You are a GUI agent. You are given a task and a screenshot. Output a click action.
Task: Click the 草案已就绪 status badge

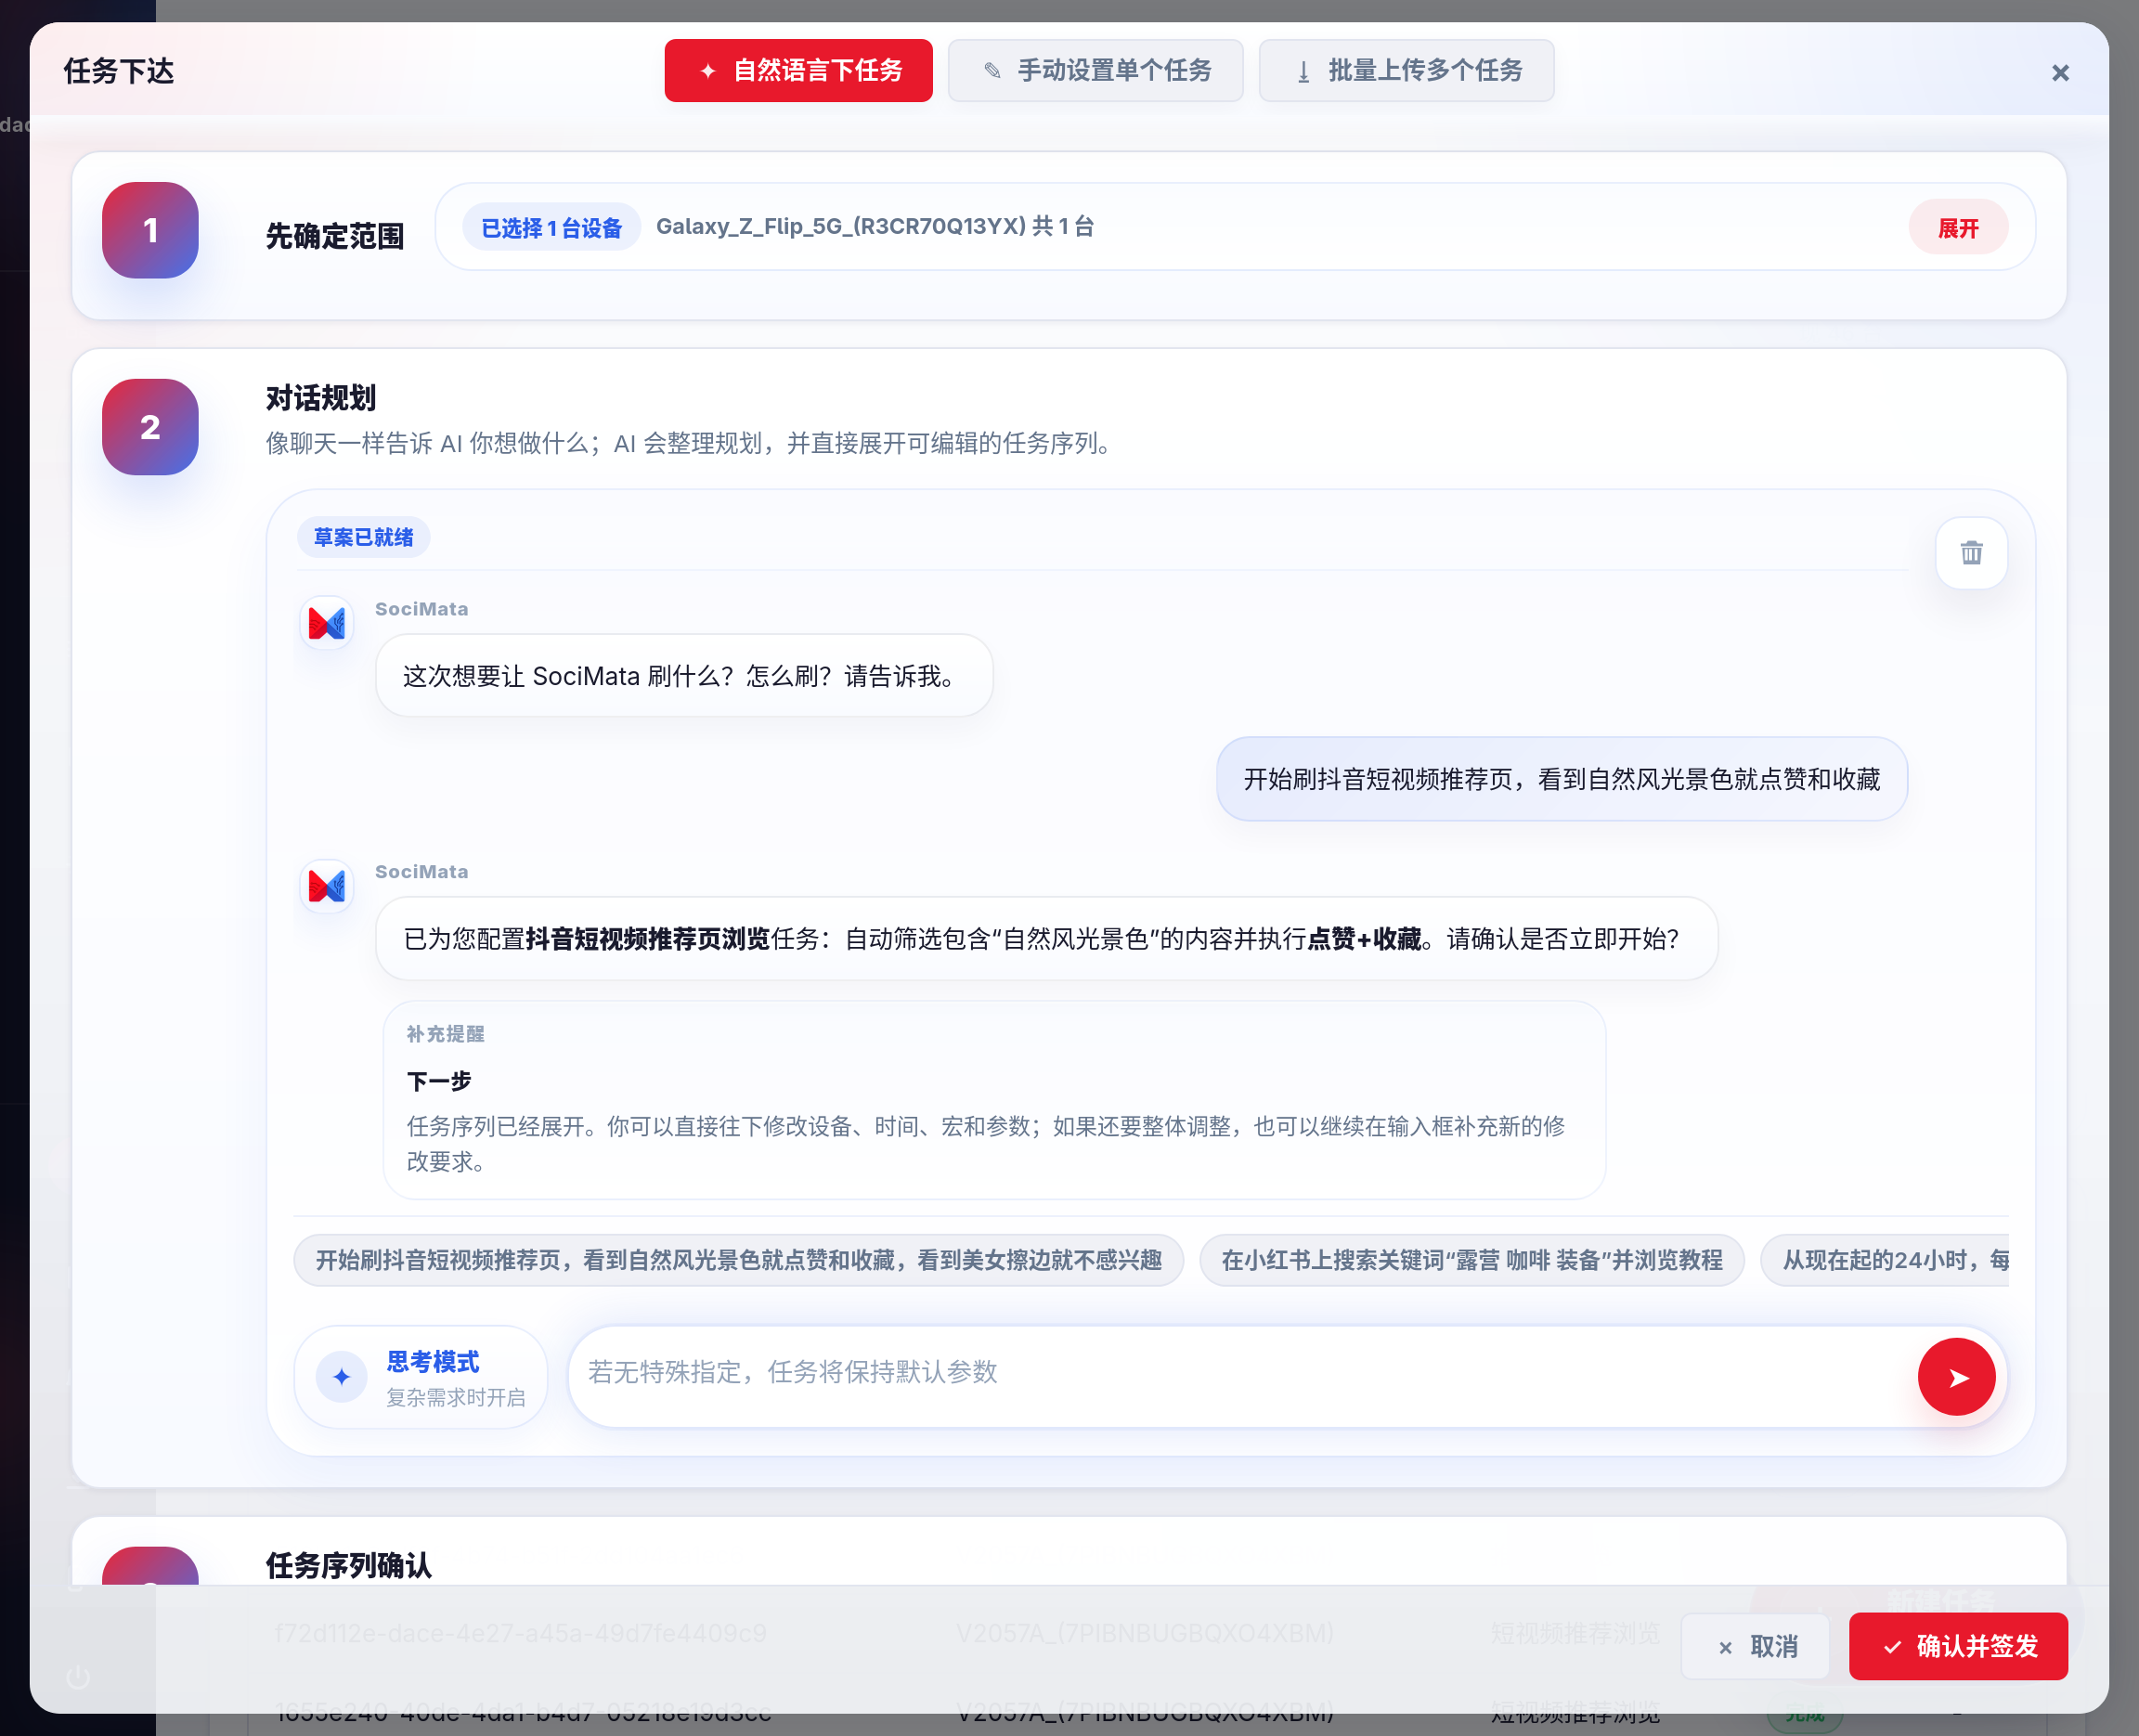[x=363, y=537]
